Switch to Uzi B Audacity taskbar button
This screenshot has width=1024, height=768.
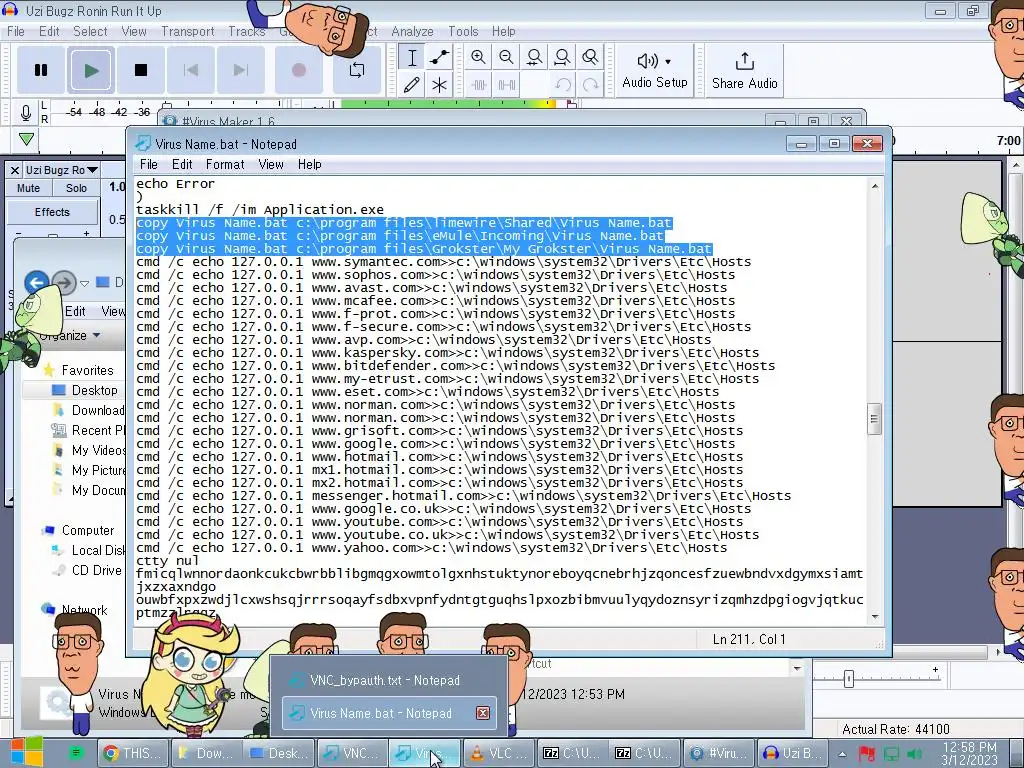click(x=792, y=754)
